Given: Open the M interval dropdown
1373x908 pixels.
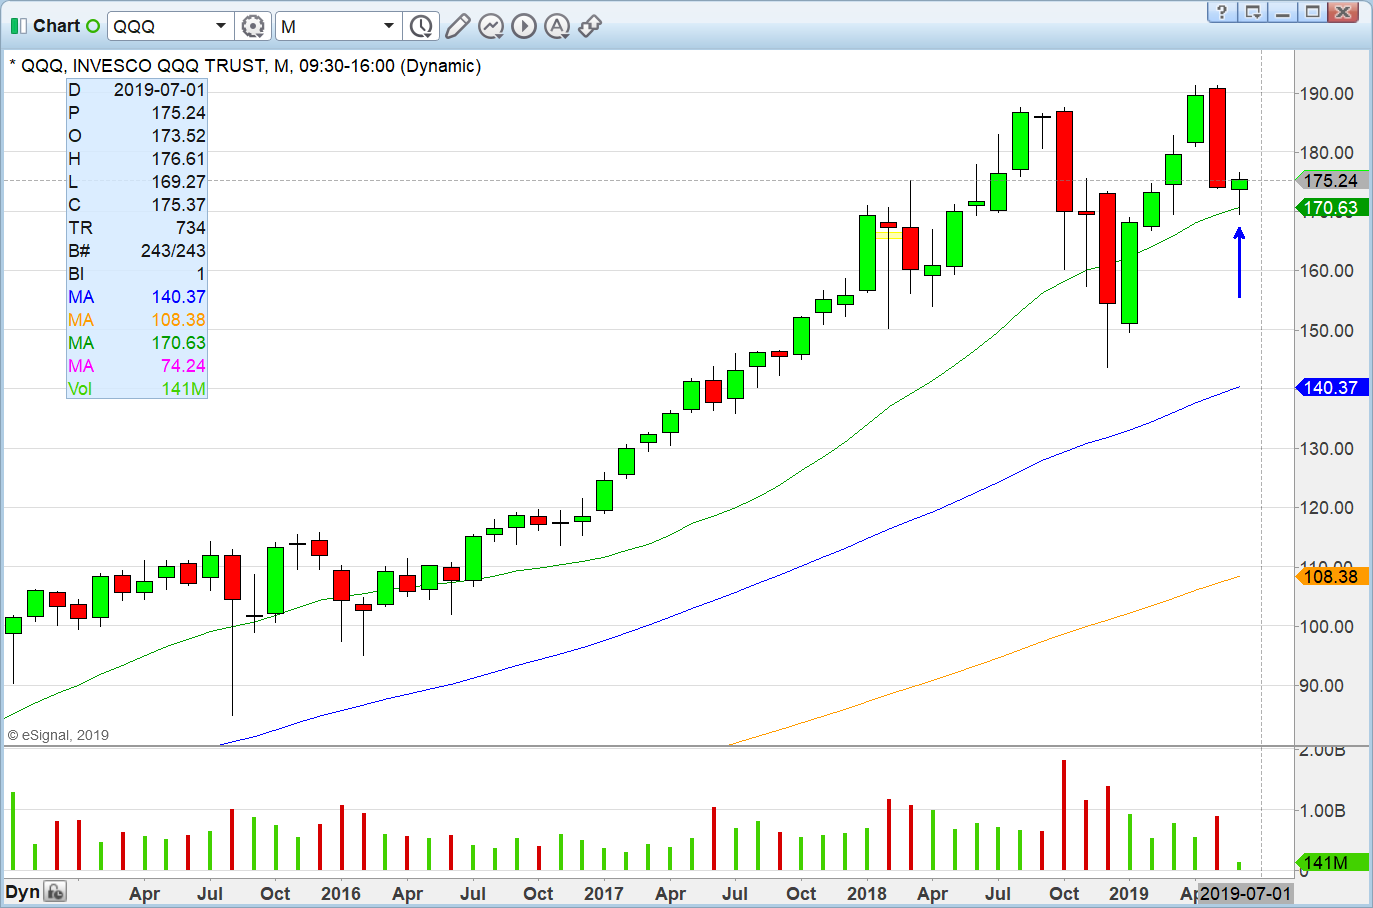Looking at the screenshot, I should point(388,25).
